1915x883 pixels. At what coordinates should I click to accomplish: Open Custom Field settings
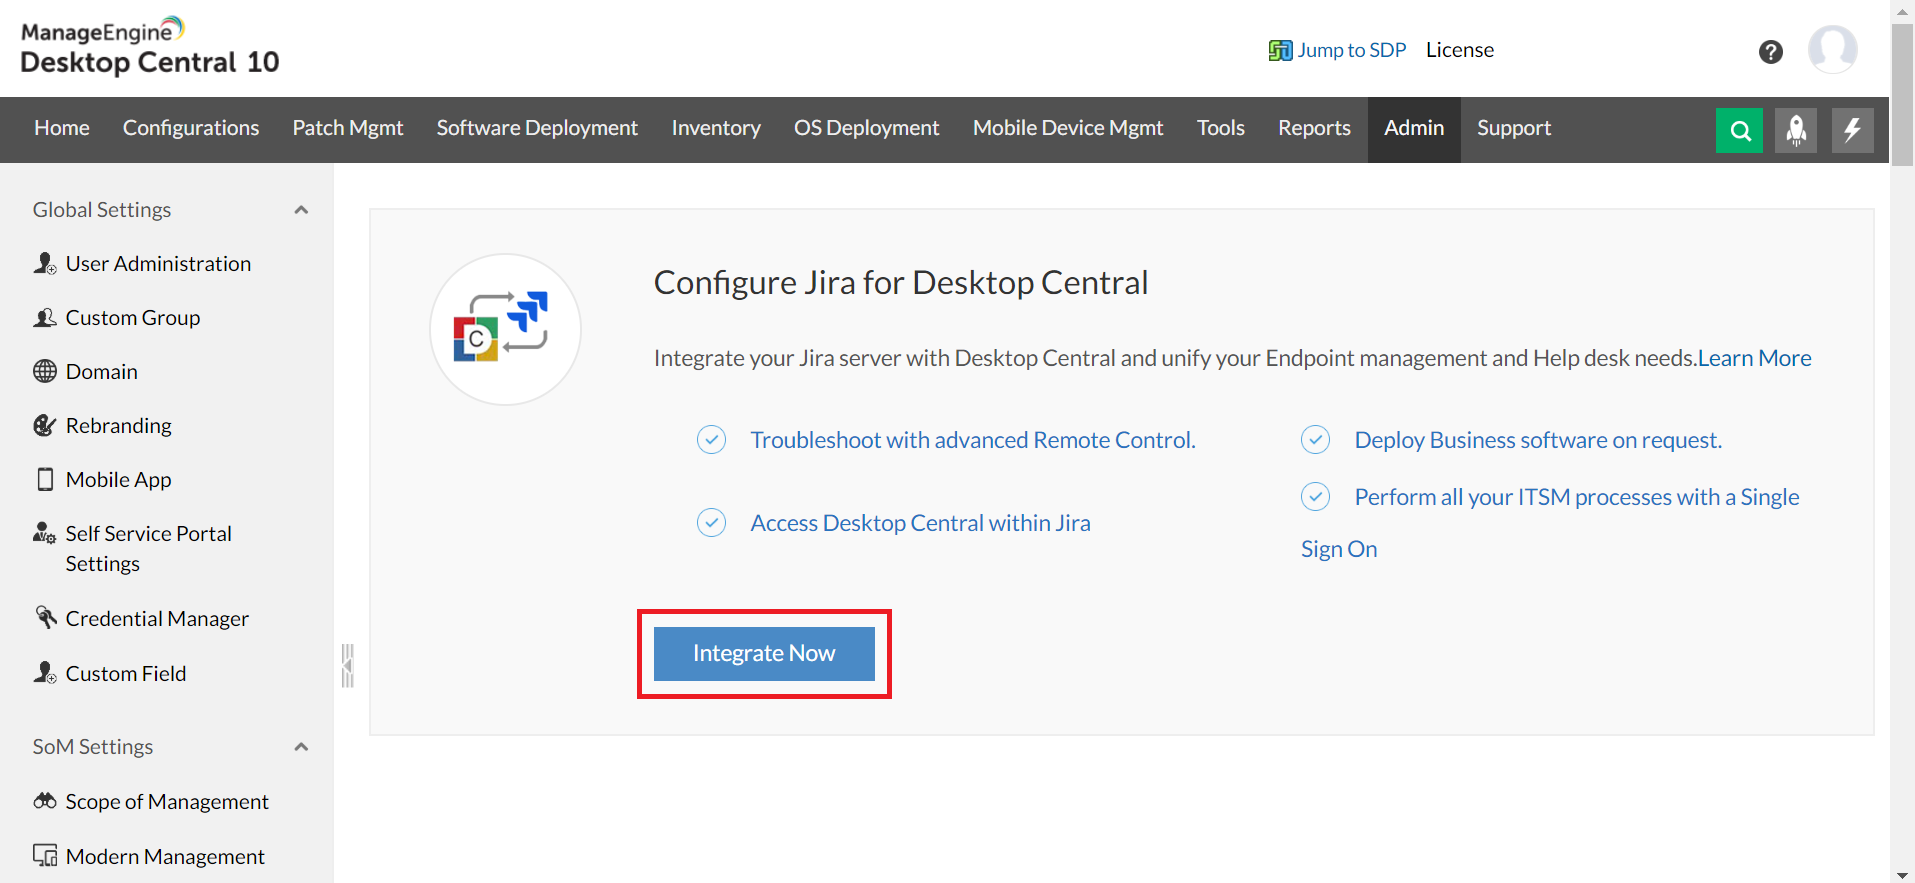click(x=126, y=674)
